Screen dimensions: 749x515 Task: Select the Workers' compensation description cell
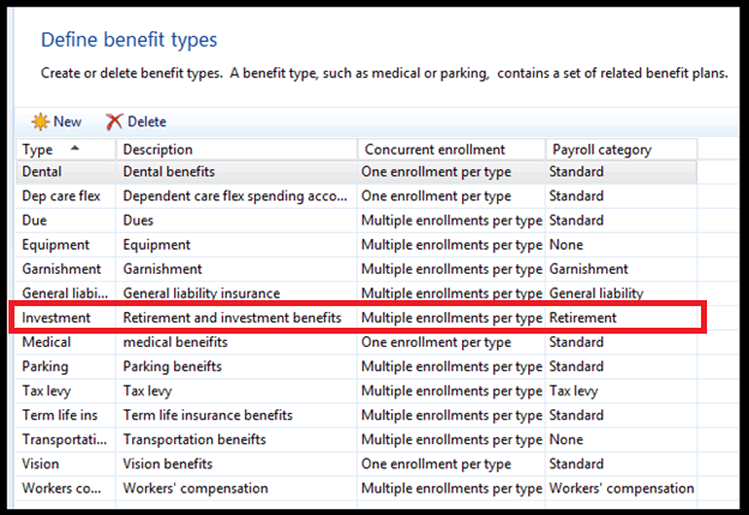click(x=236, y=488)
